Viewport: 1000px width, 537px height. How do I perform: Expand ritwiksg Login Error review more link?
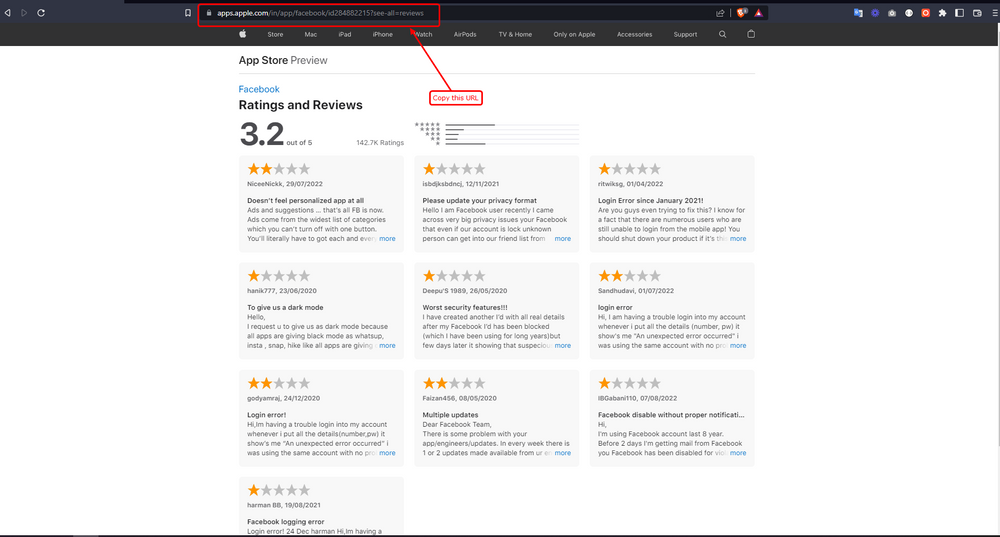(x=738, y=239)
